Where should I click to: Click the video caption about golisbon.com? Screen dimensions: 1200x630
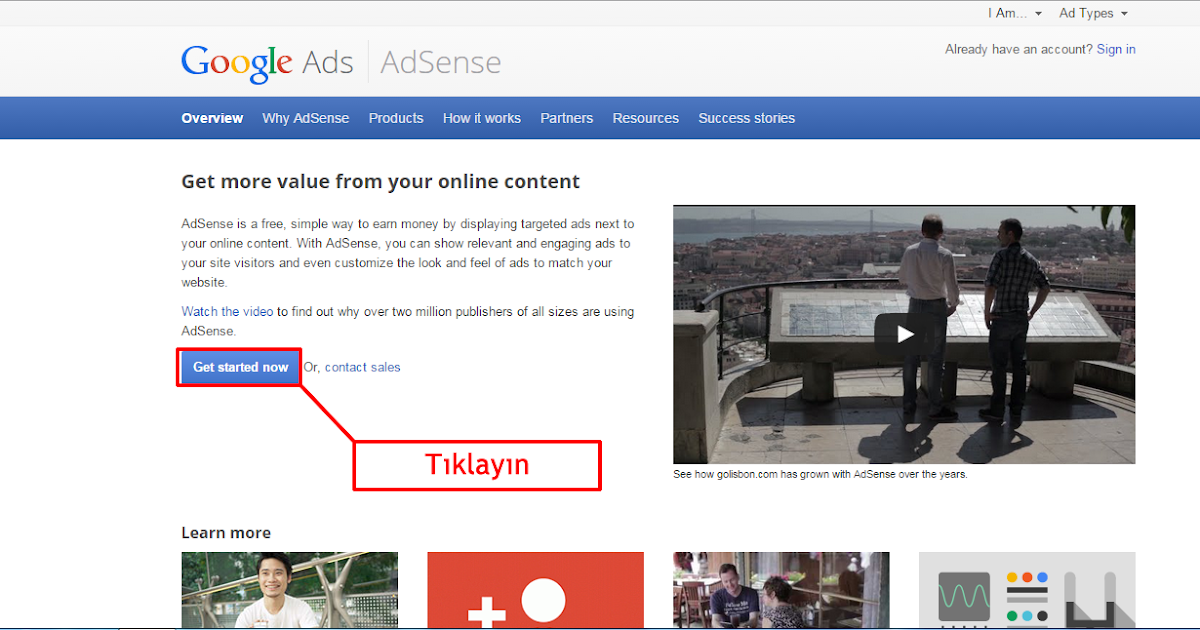tap(820, 474)
